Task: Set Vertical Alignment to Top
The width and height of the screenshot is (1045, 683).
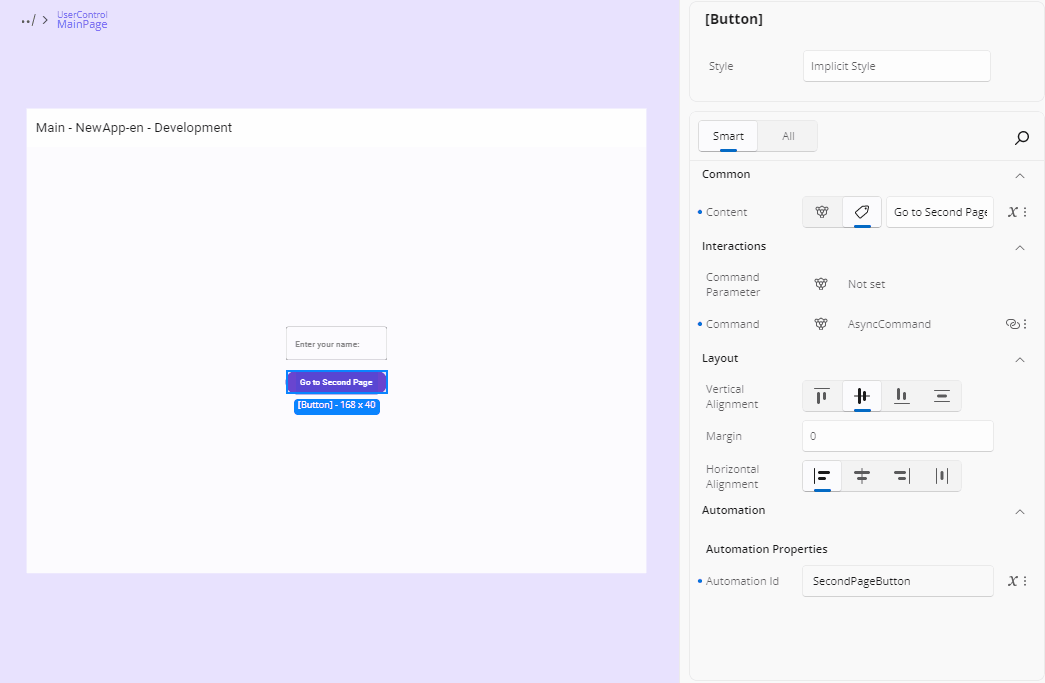Action: (x=822, y=396)
